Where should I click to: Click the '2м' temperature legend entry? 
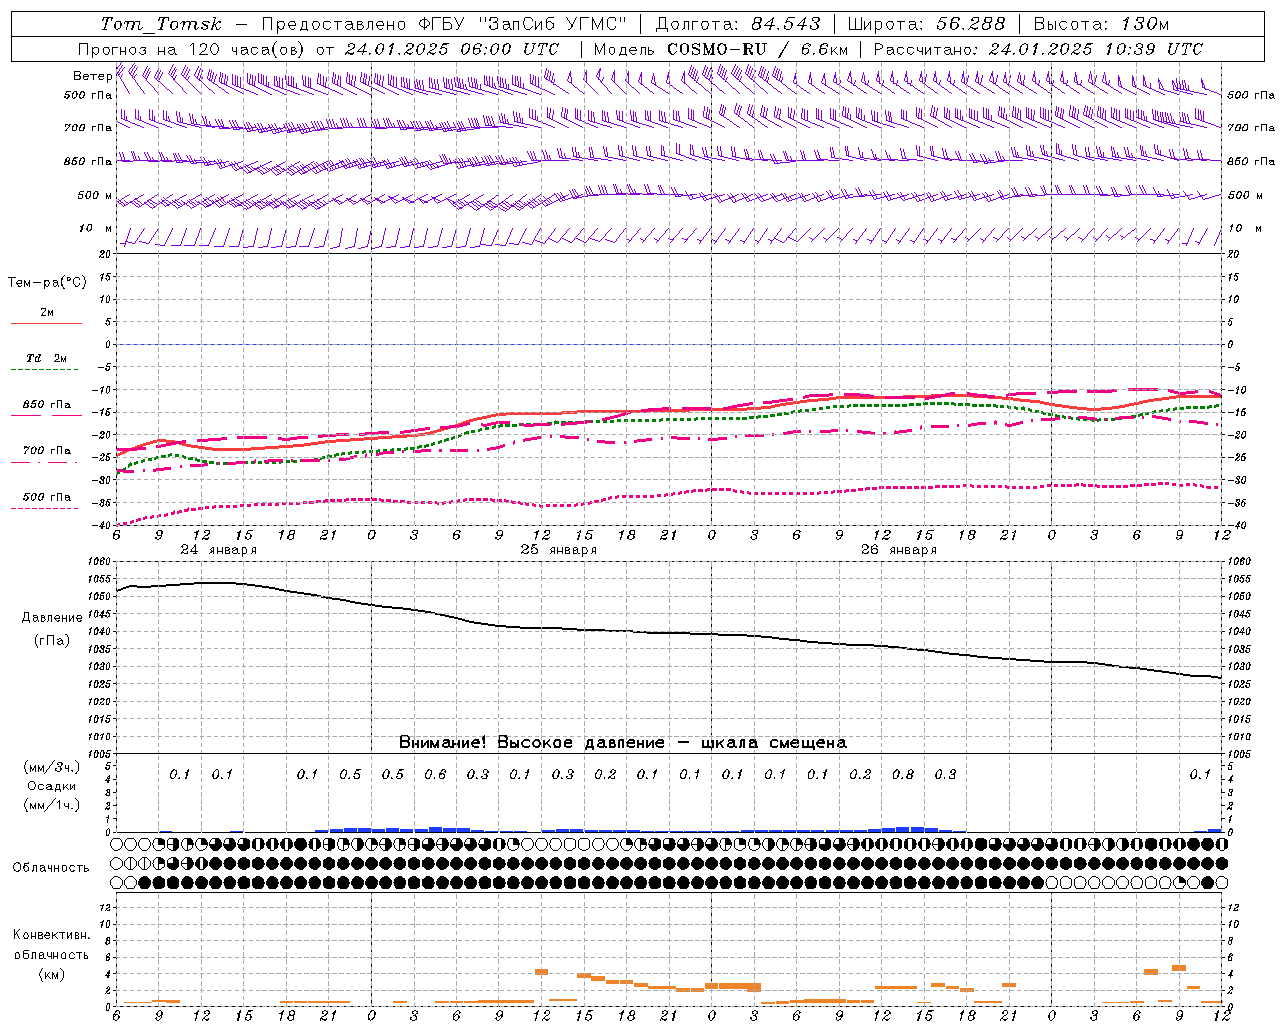click(47, 313)
